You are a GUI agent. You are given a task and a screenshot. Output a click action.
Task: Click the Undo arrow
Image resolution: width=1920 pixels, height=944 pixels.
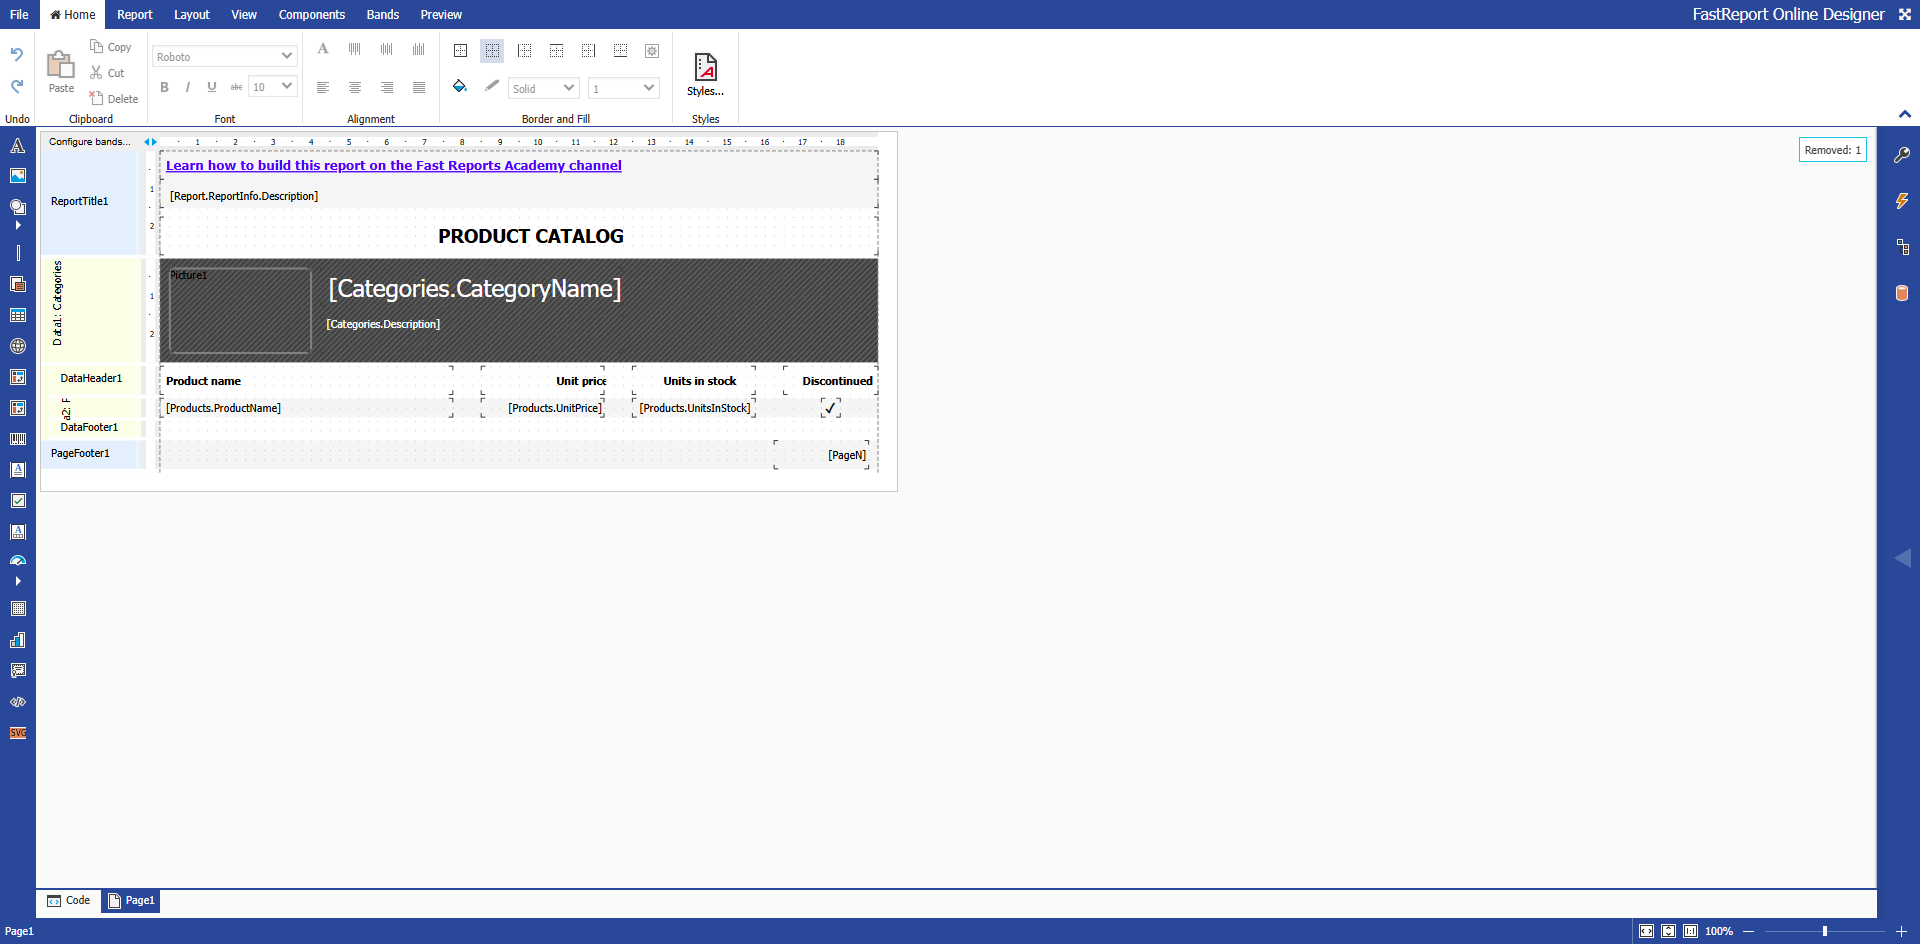pos(17,55)
